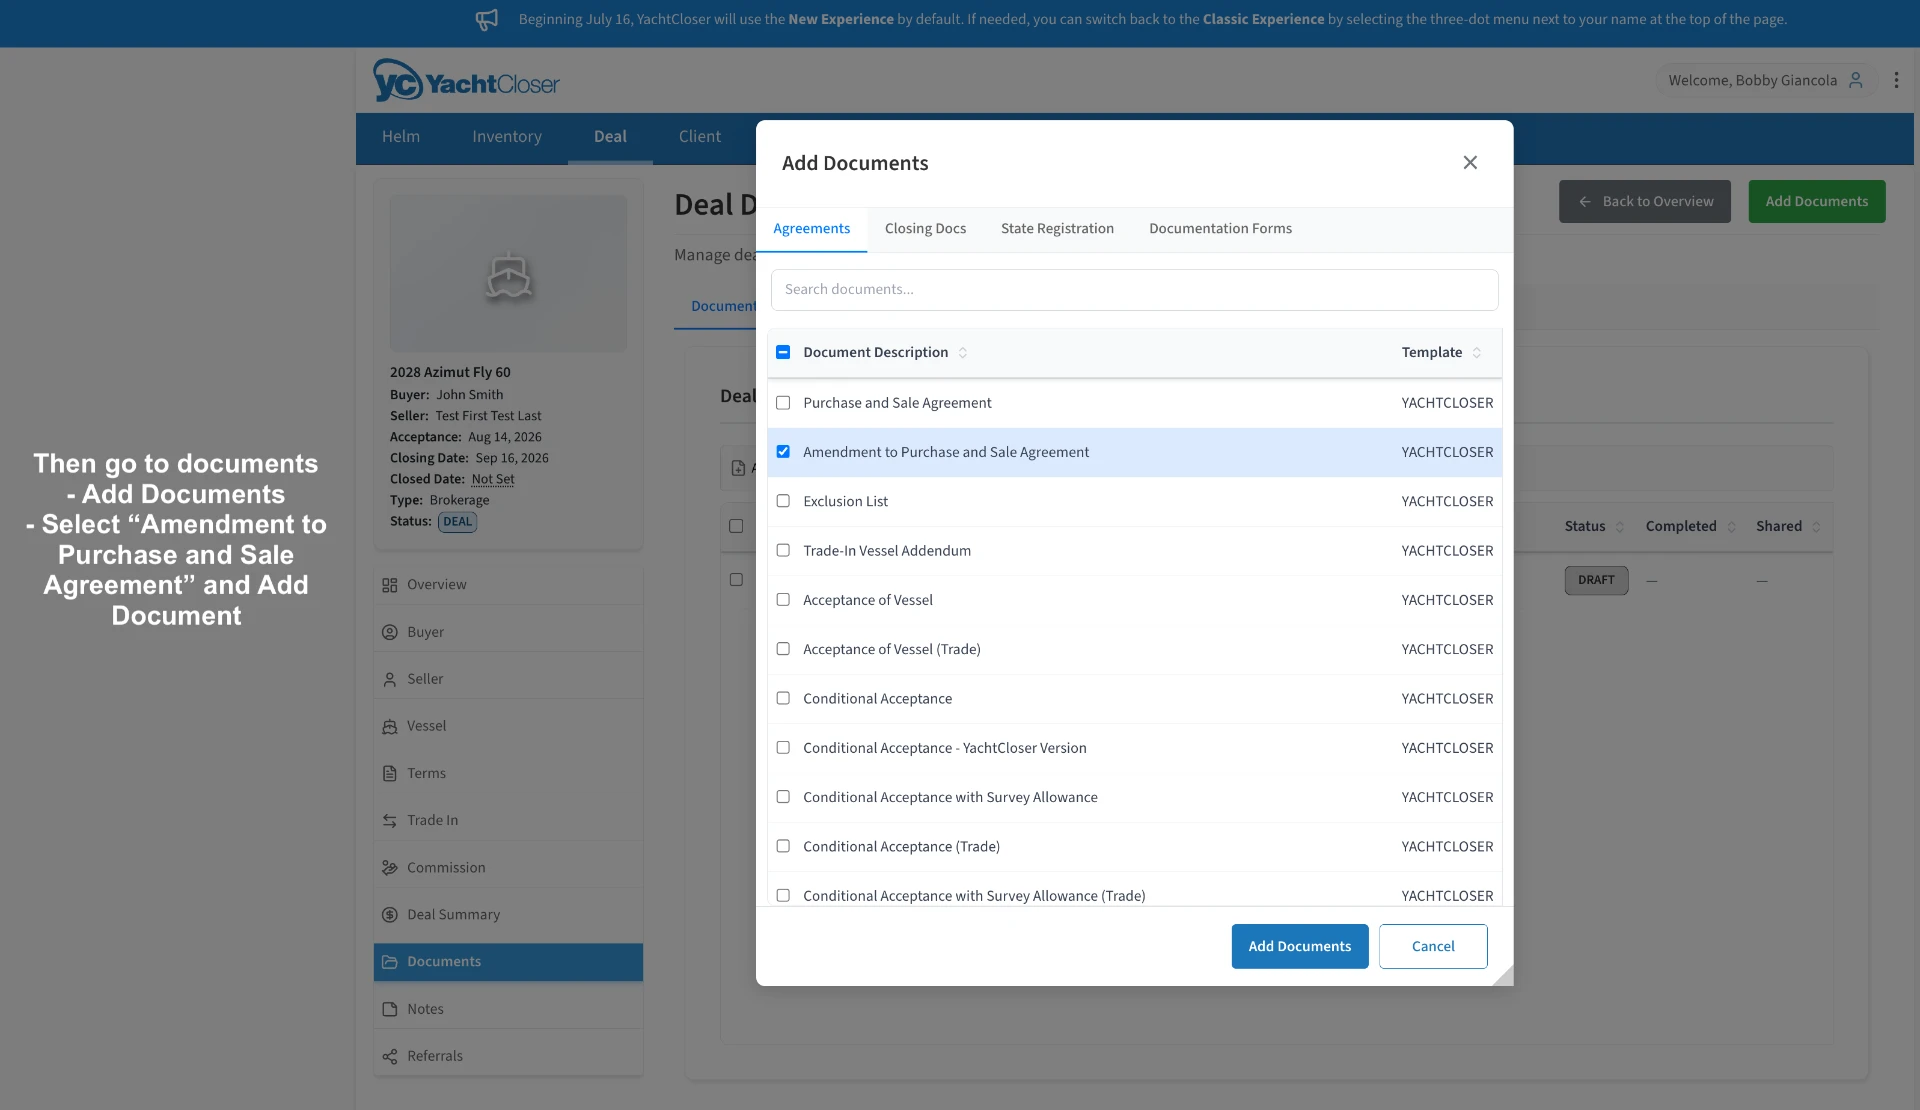Click Welcome, Bobby Giancola user label
1920x1110 pixels.
(1752, 80)
